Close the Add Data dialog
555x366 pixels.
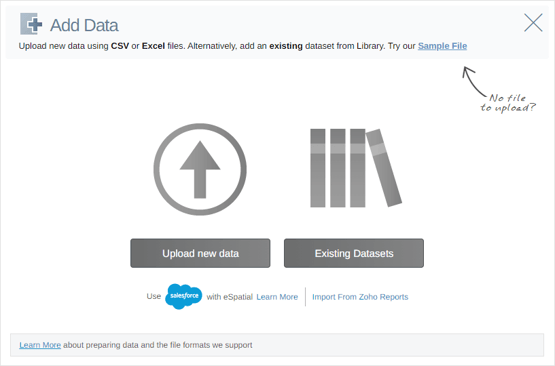tap(533, 23)
